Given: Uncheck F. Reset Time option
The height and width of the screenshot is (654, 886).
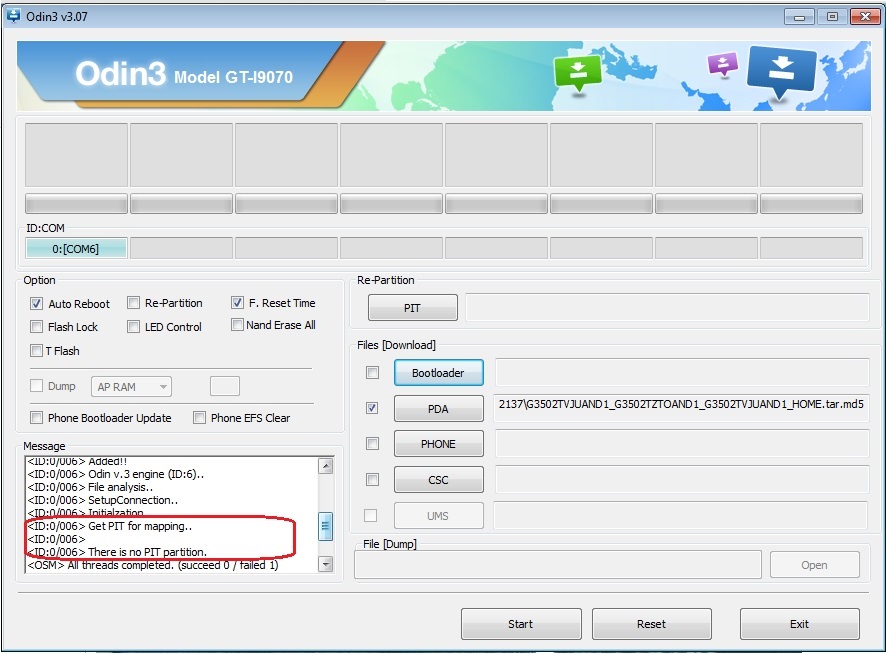Looking at the screenshot, I should (237, 303).
